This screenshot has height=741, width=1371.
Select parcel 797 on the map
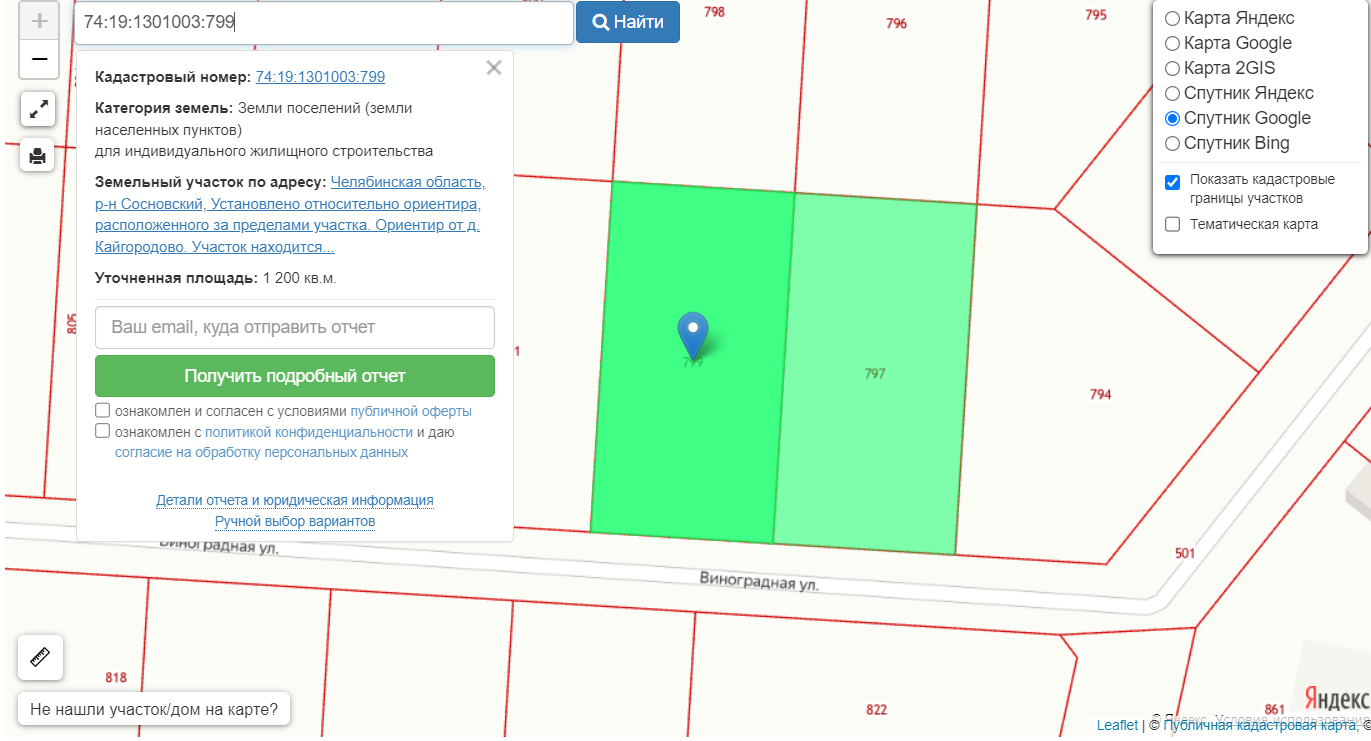875,373
